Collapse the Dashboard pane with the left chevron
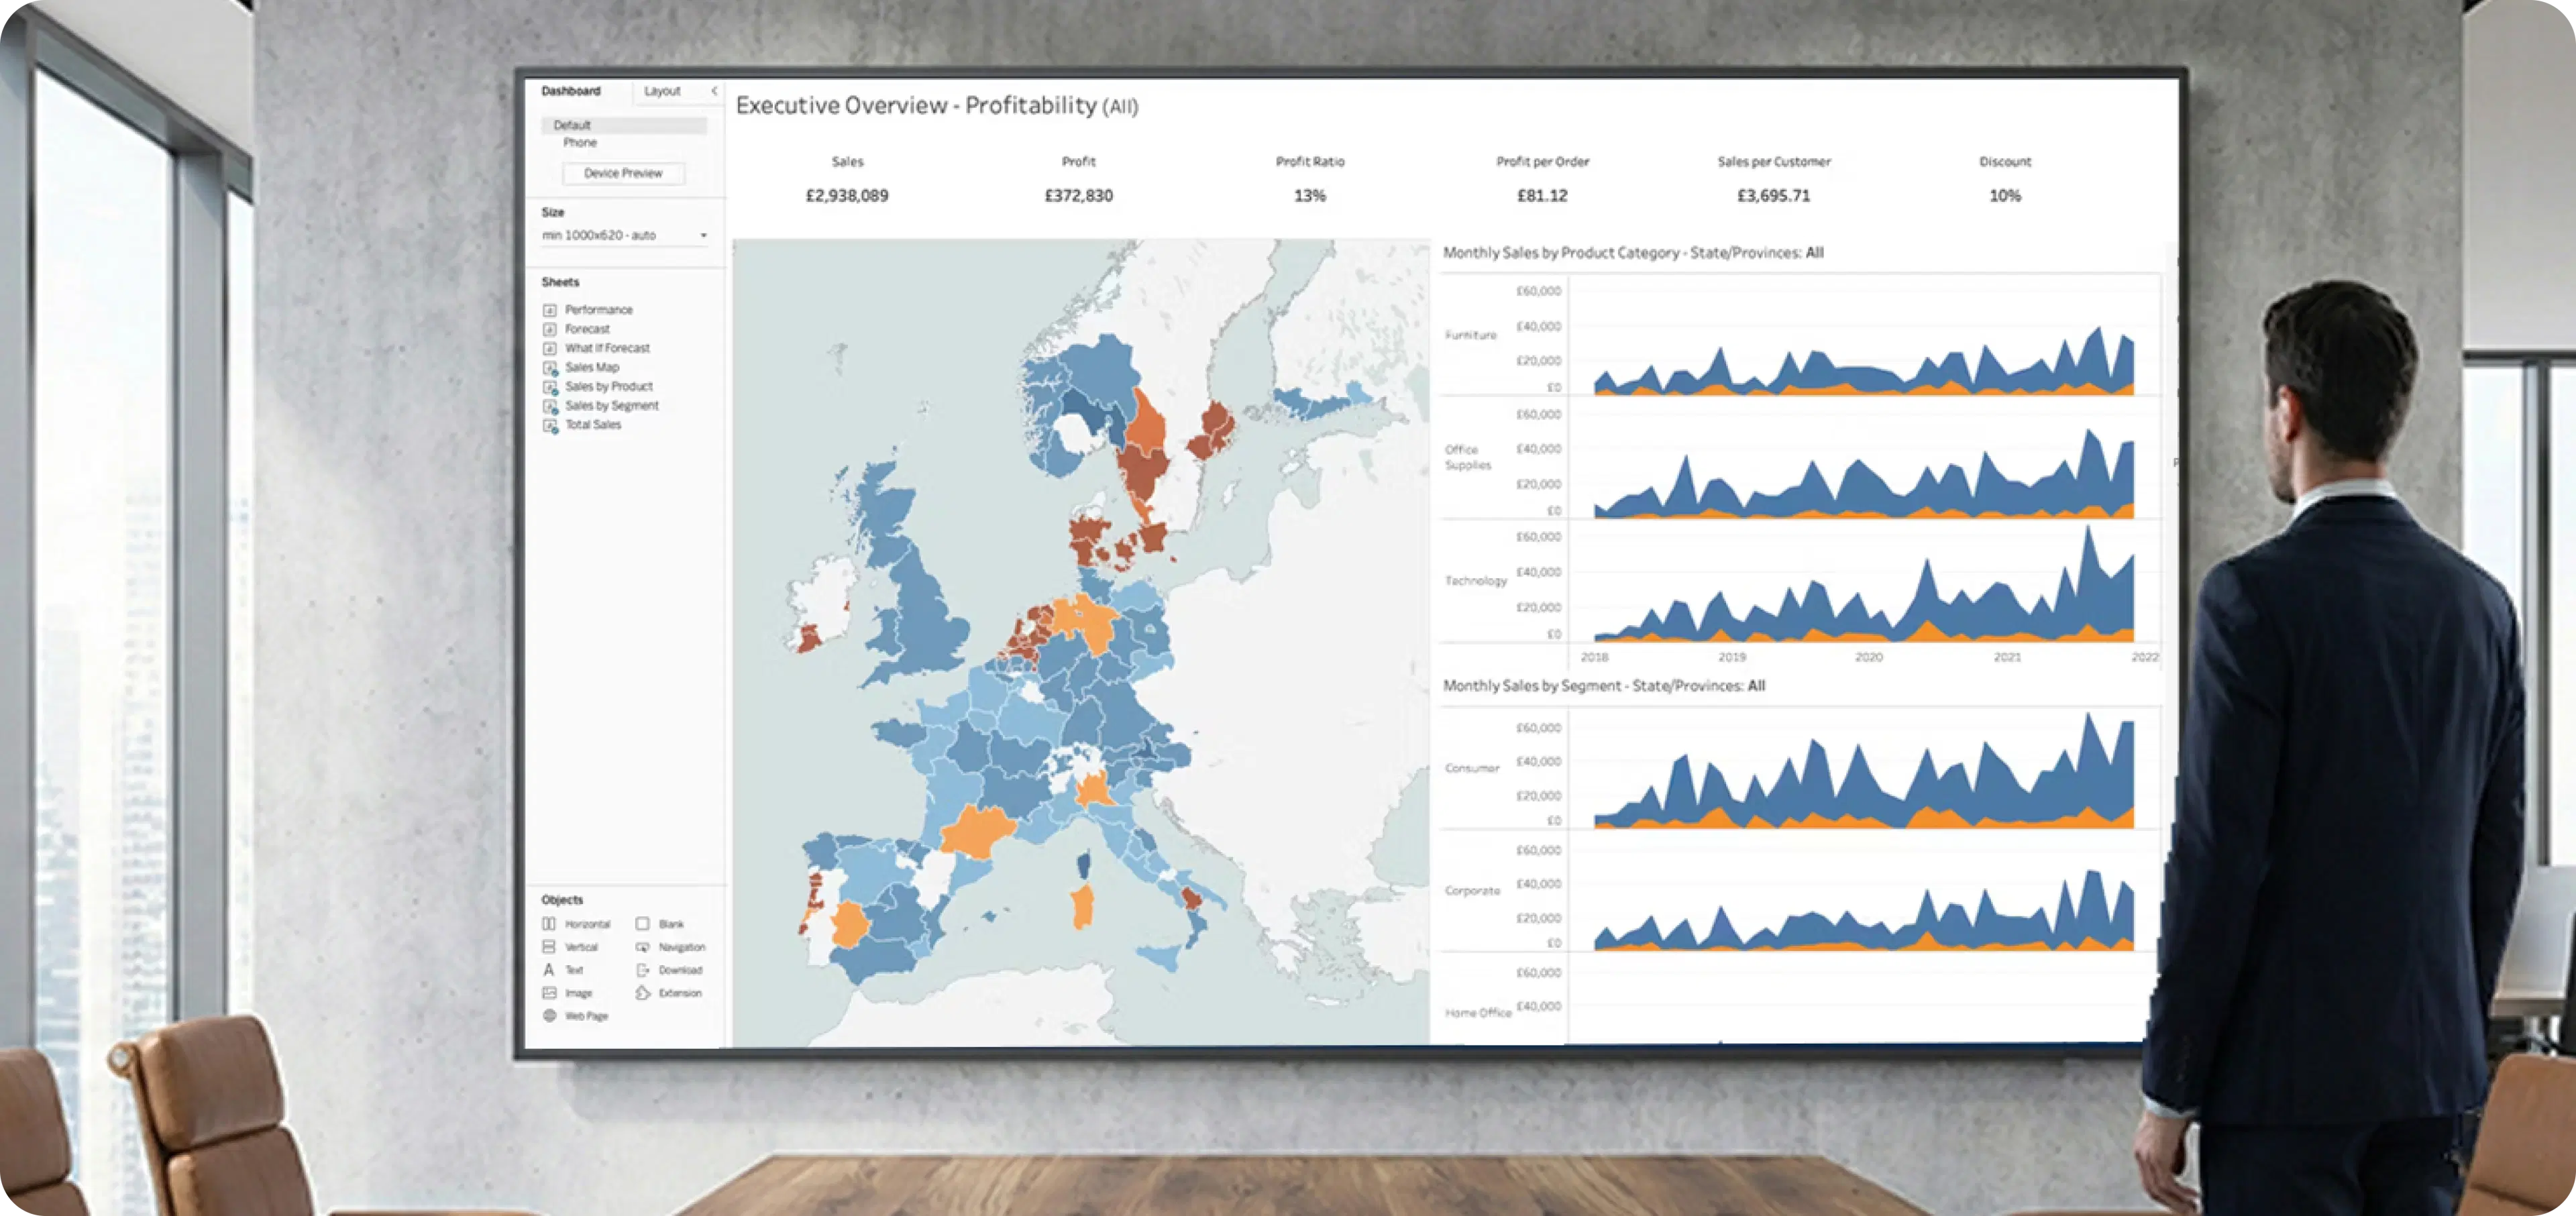Screen dimensions: 2576x1216 [714, 91]
